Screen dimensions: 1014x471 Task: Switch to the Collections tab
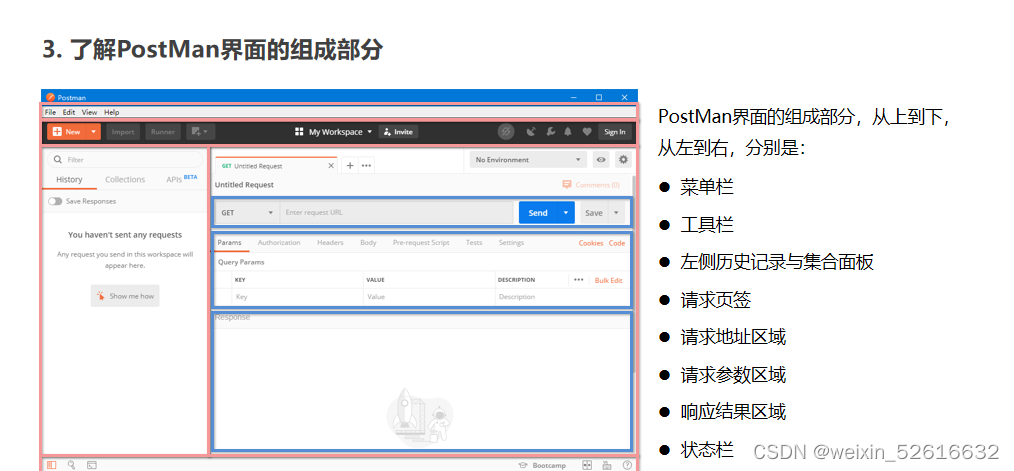click(125, 179)
